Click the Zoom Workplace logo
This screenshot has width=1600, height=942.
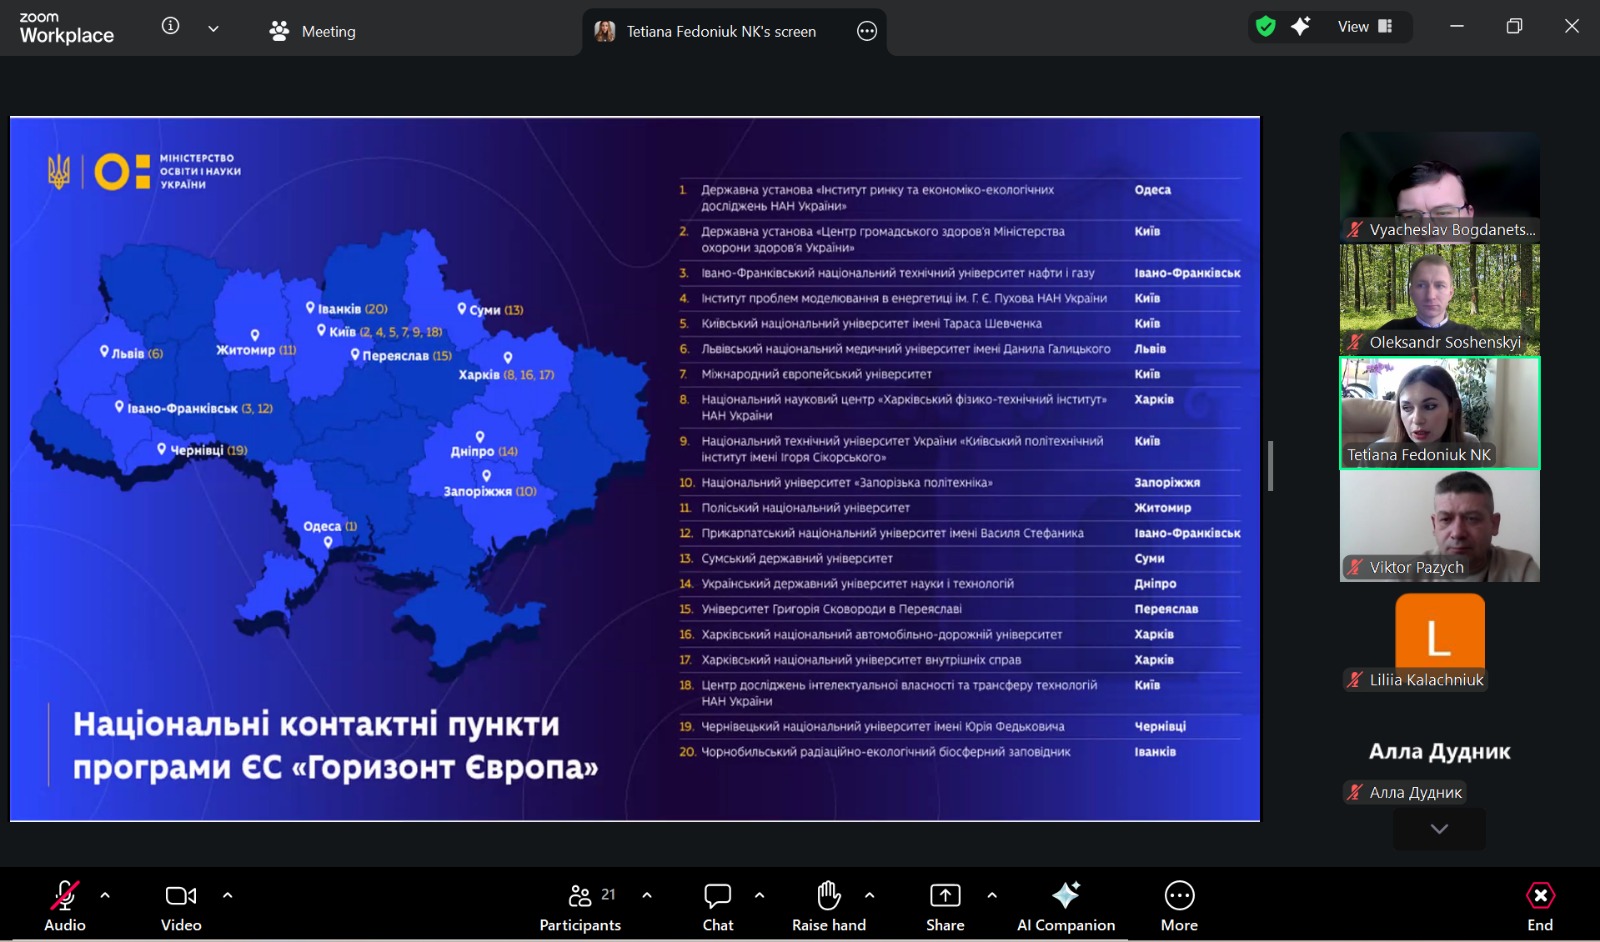click(66, 28)
